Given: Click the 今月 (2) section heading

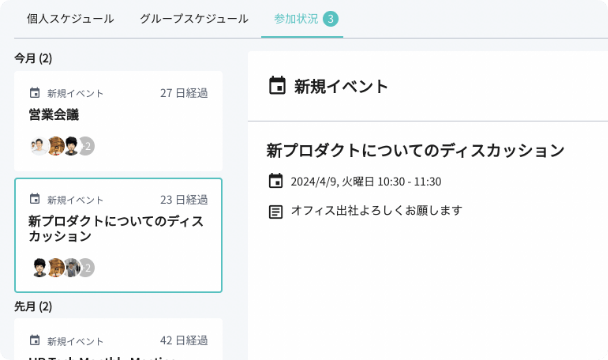Looking at the screenshot, I should [33, 58].
